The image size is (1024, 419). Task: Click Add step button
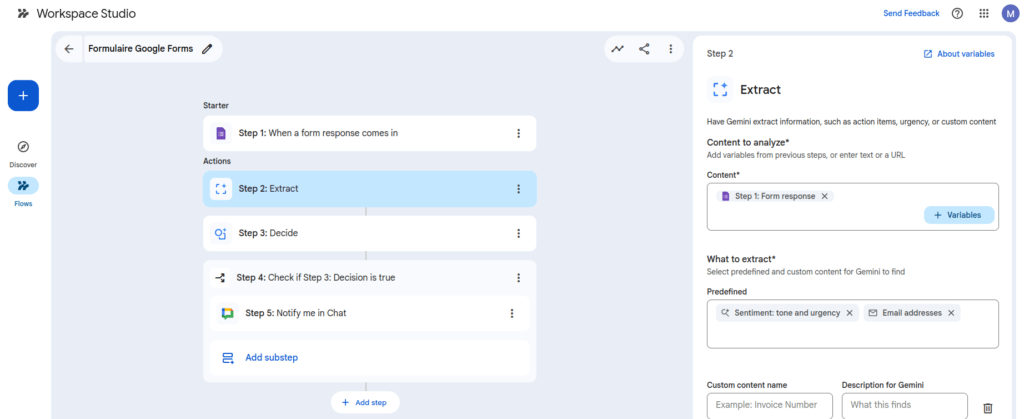(x=365, y=403)
